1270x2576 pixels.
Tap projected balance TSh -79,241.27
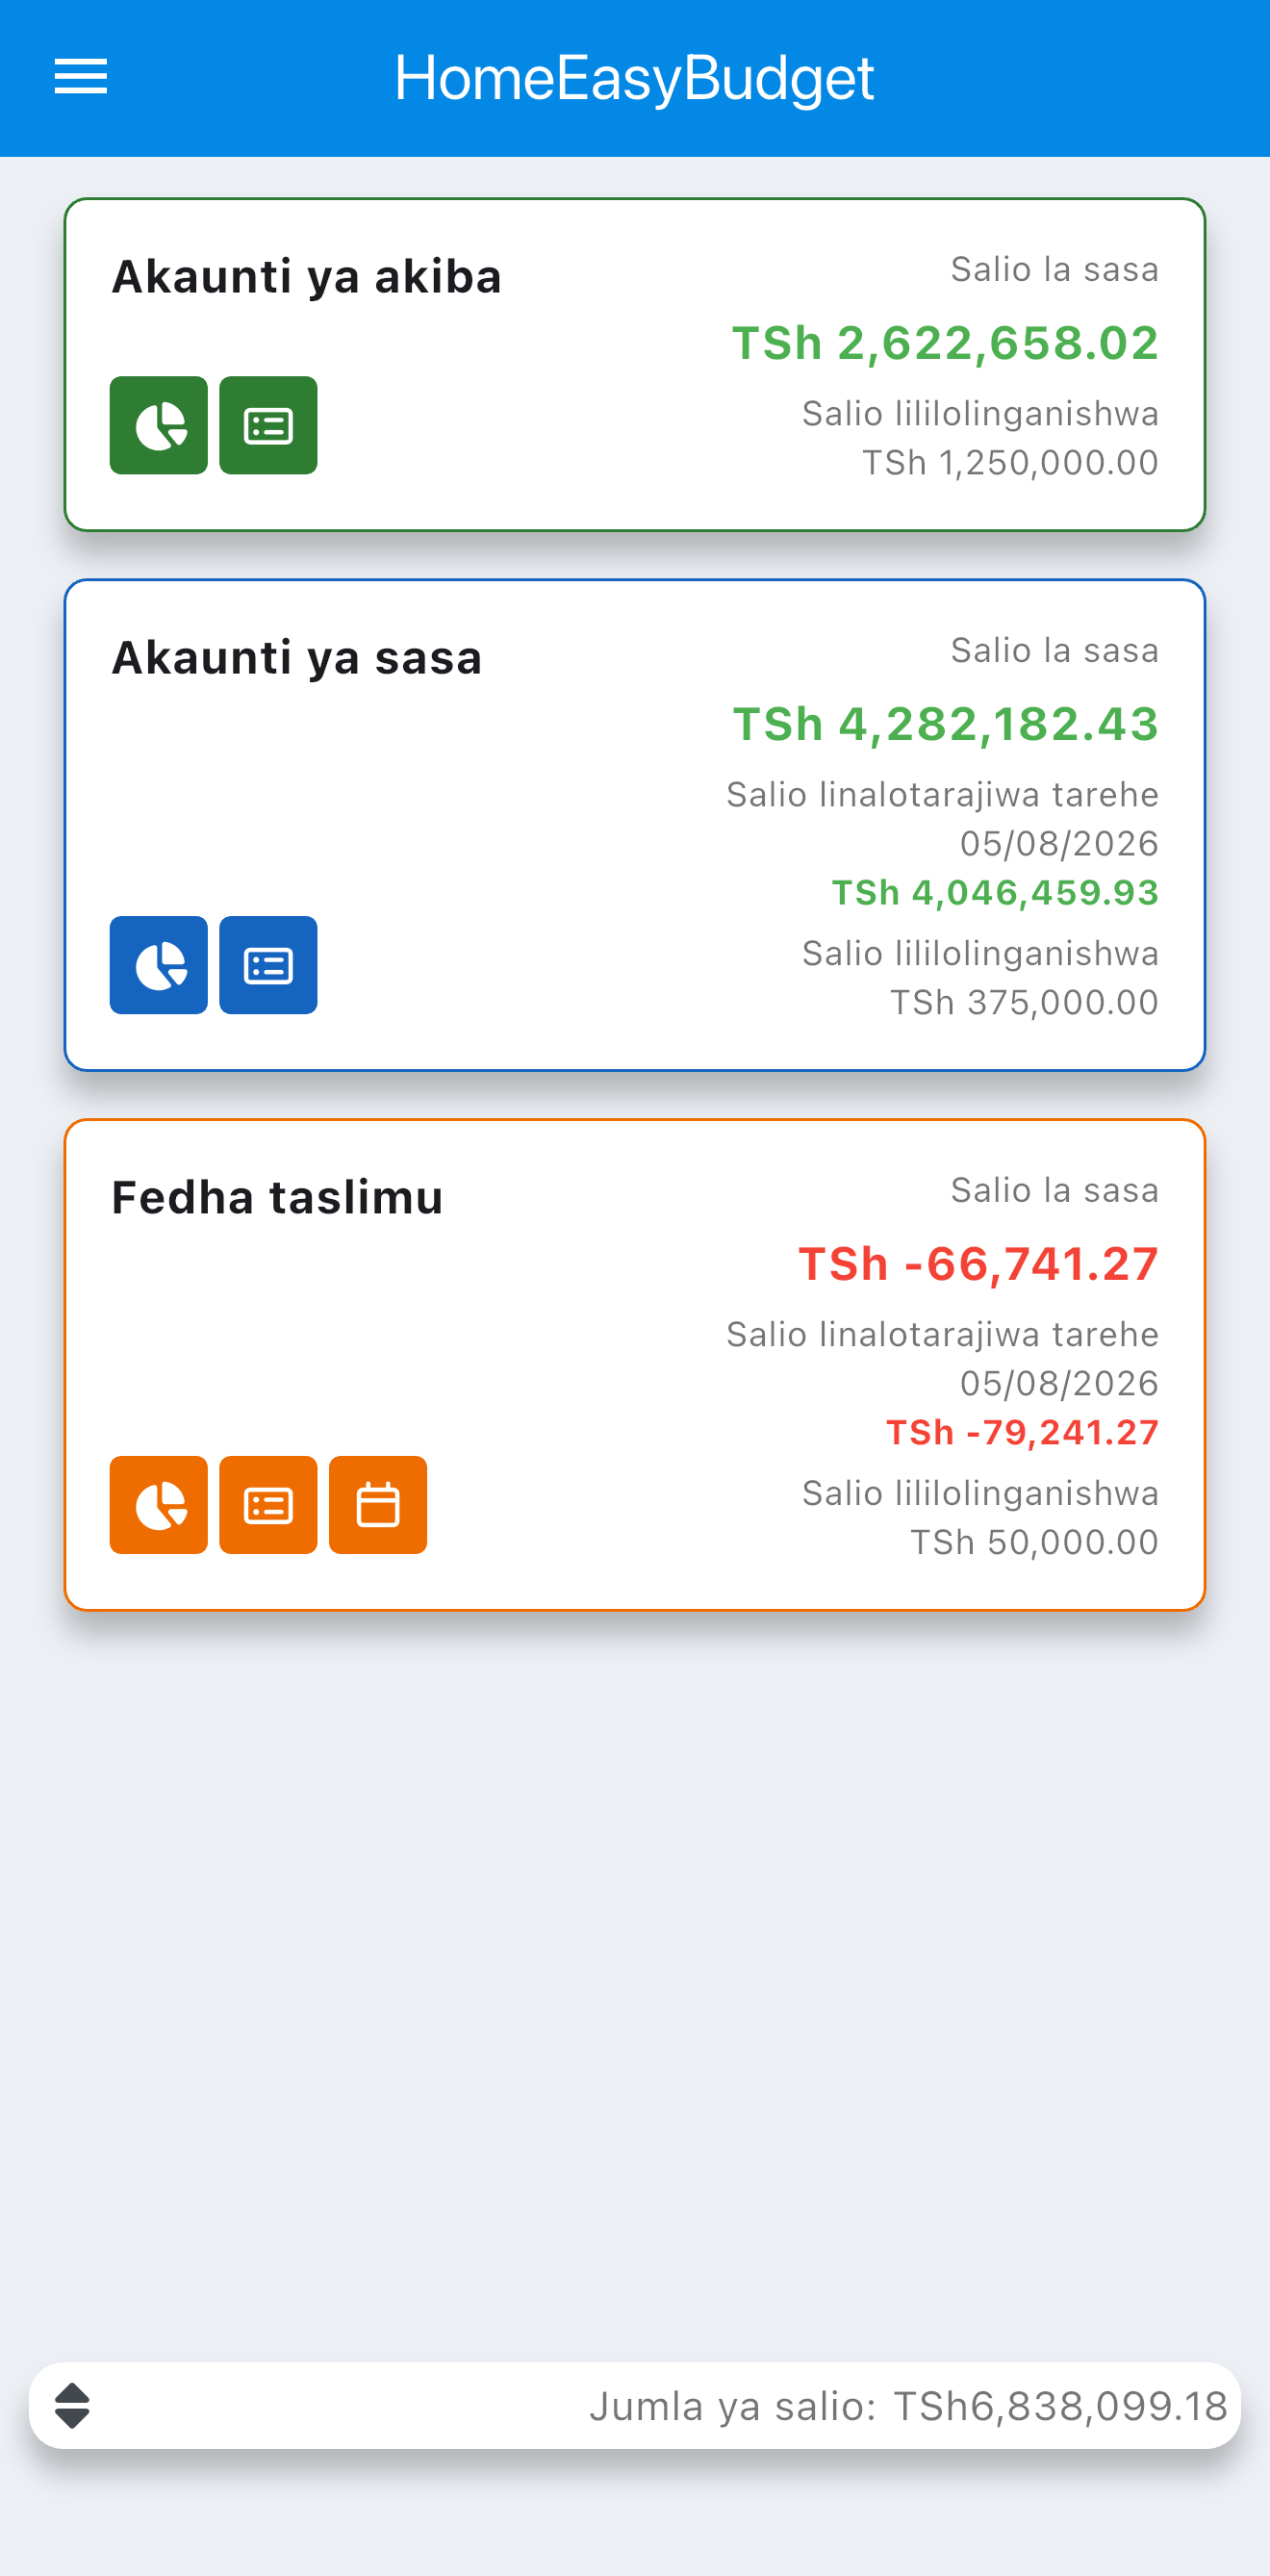[1022, 1432]
